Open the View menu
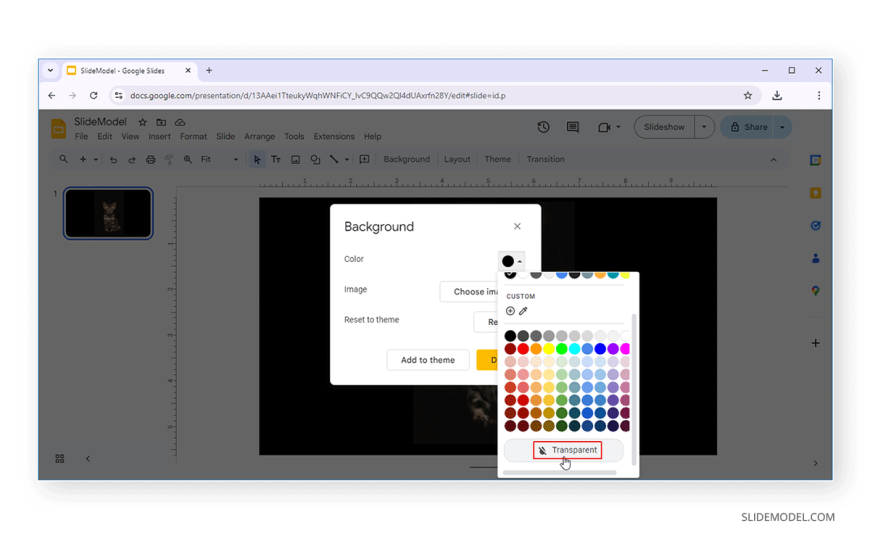This screenshot has width=870, height=539. [x=130, y=136]
